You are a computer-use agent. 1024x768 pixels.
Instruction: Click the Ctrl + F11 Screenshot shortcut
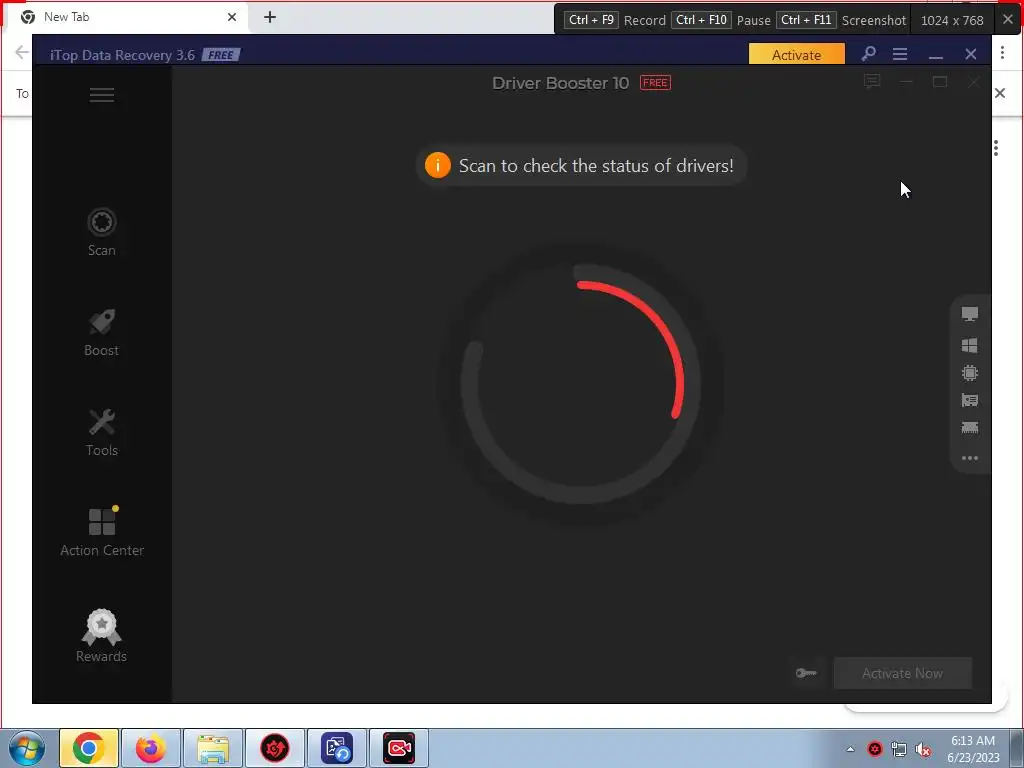[841, 20]
